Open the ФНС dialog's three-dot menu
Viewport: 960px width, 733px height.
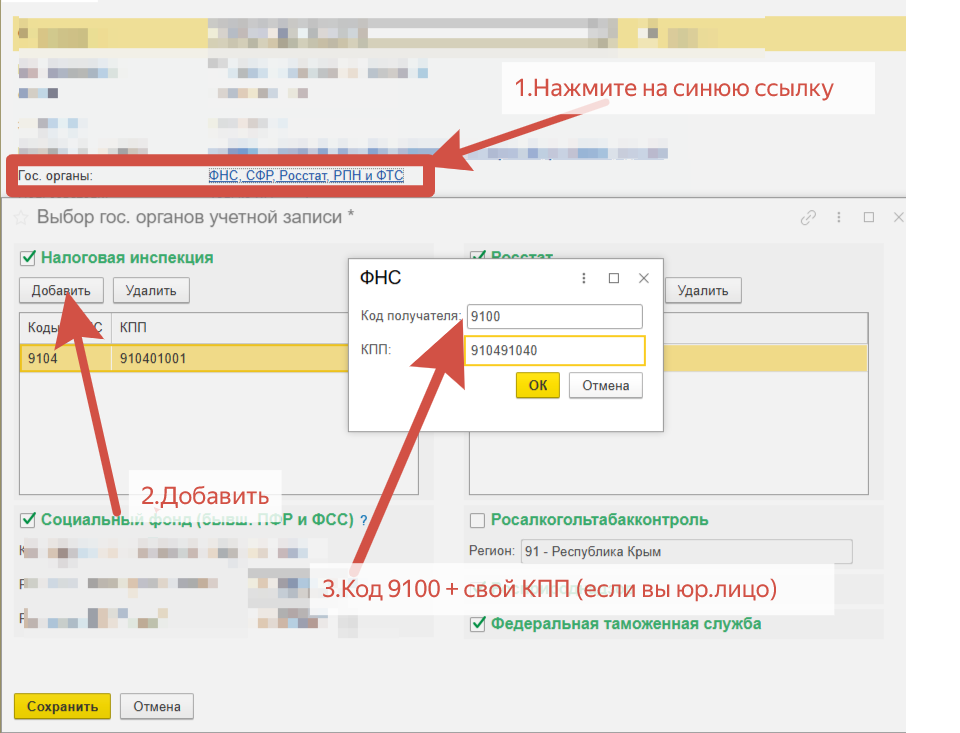tap(584, 279)
